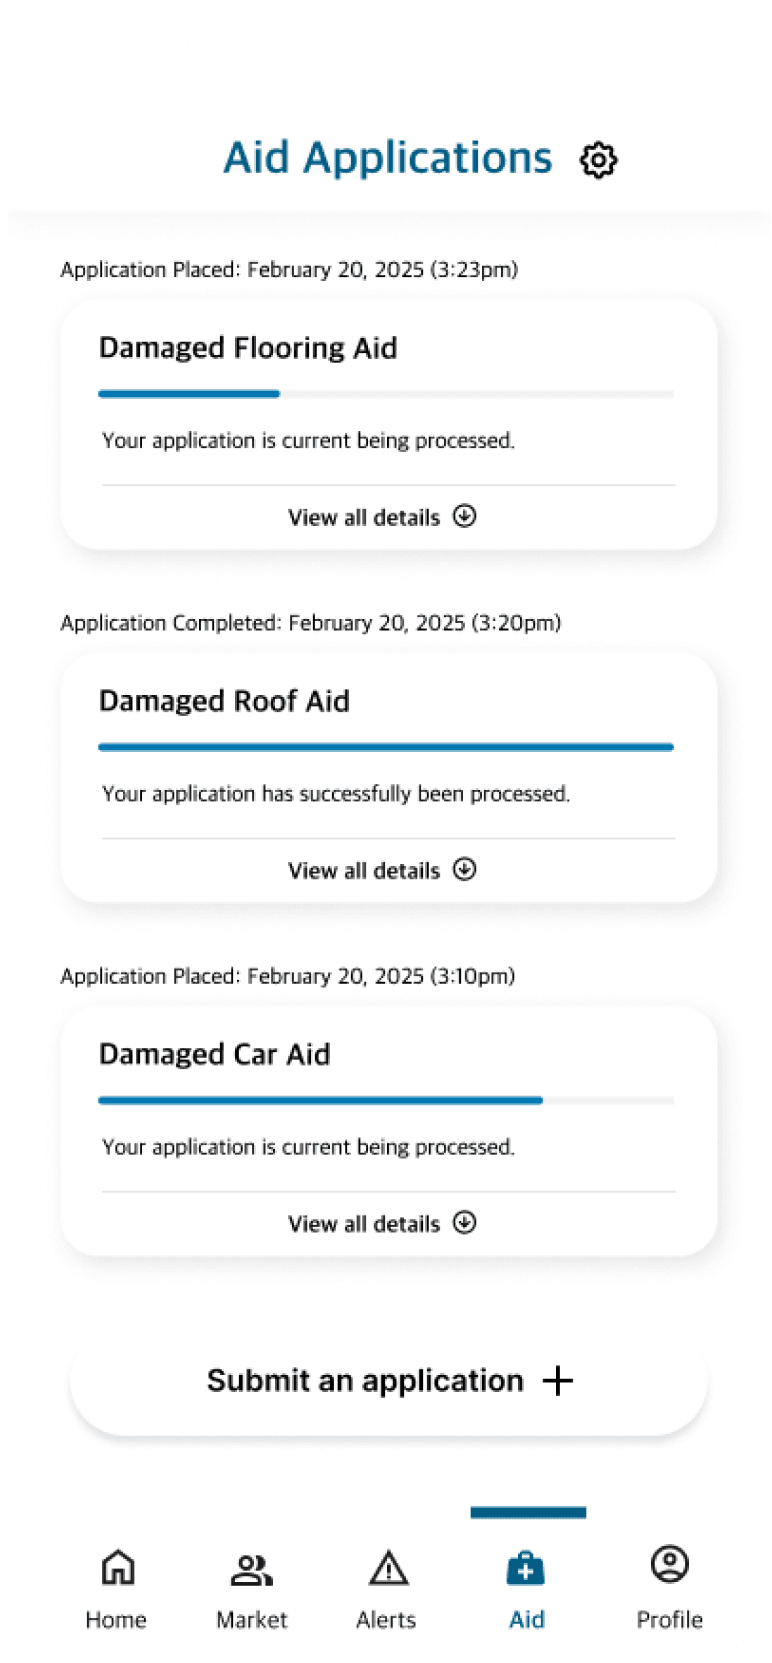
Task: Open the Profile person icon
Action: [x=669, y=1564]
